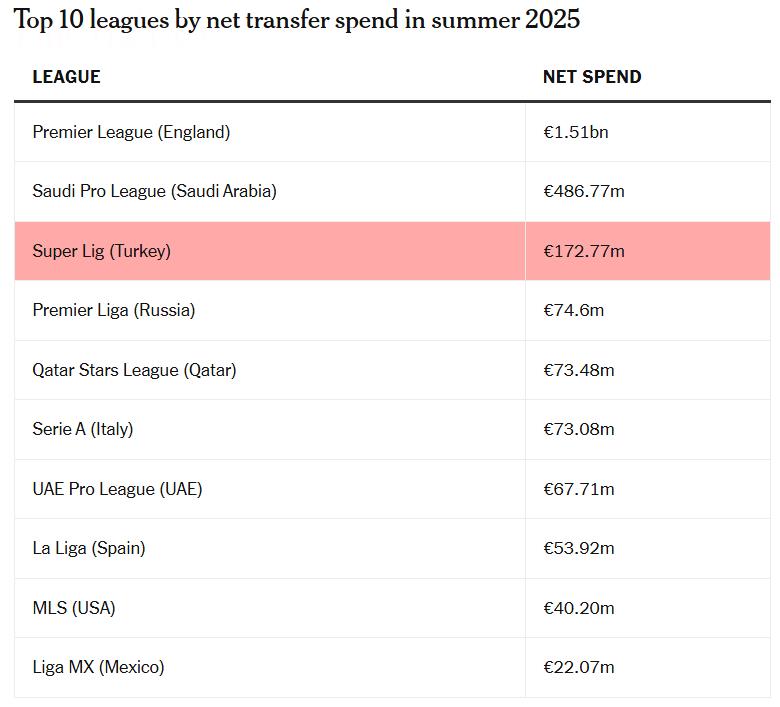780x707 pixels.
Task: Select the €74.6m net spend cell
Action: click(x=573, y=310)
